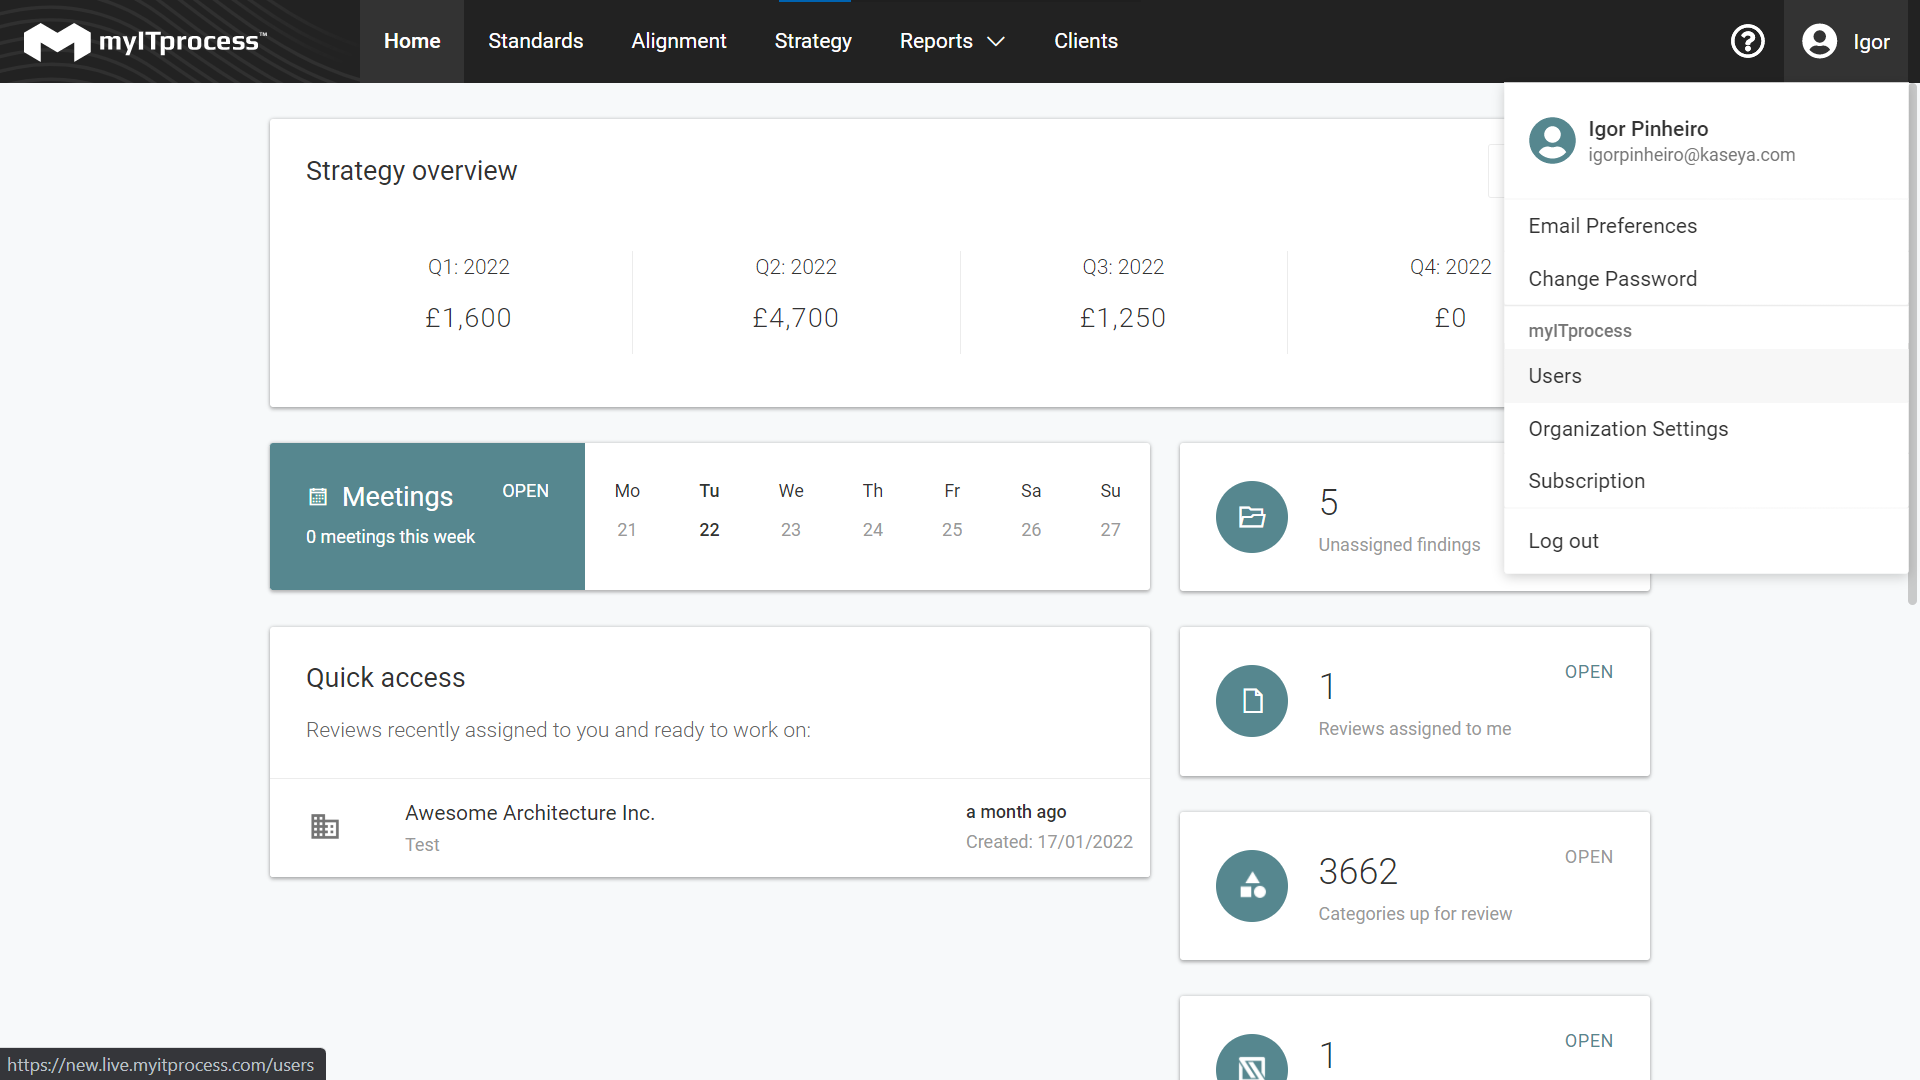Click the igorpinheiro@kaseya.com email text
The width and height of the screenshot is (1920, 1080).
pyautogui.click(x=1691, y=155)
